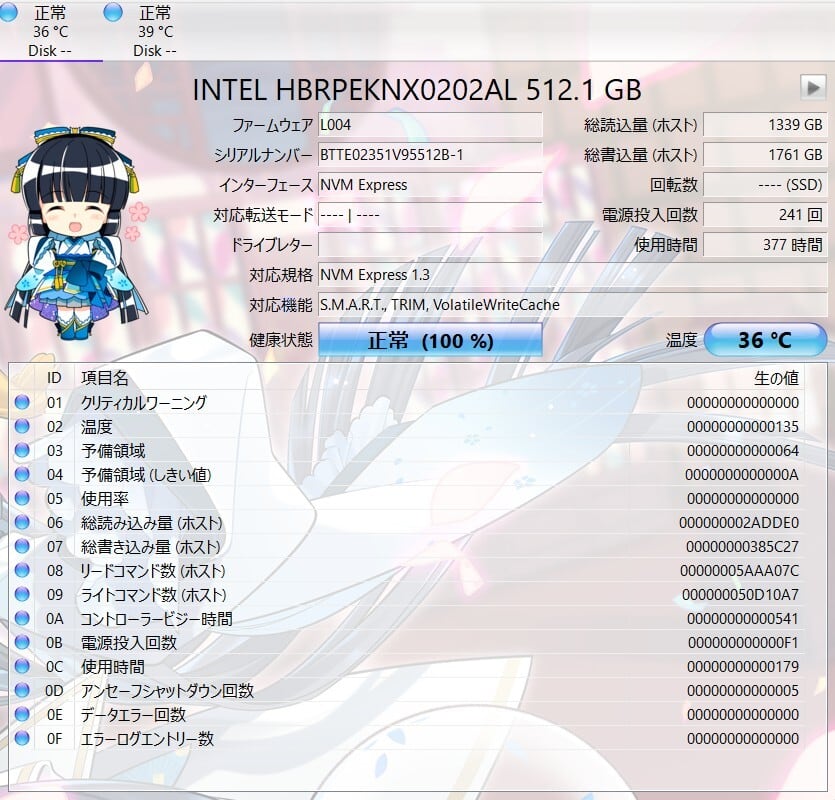This screenshot has height=800, width=835.
Task: Select the 総書き込み量 (ホスト) row in the SMART list
Action: point(400,547)
